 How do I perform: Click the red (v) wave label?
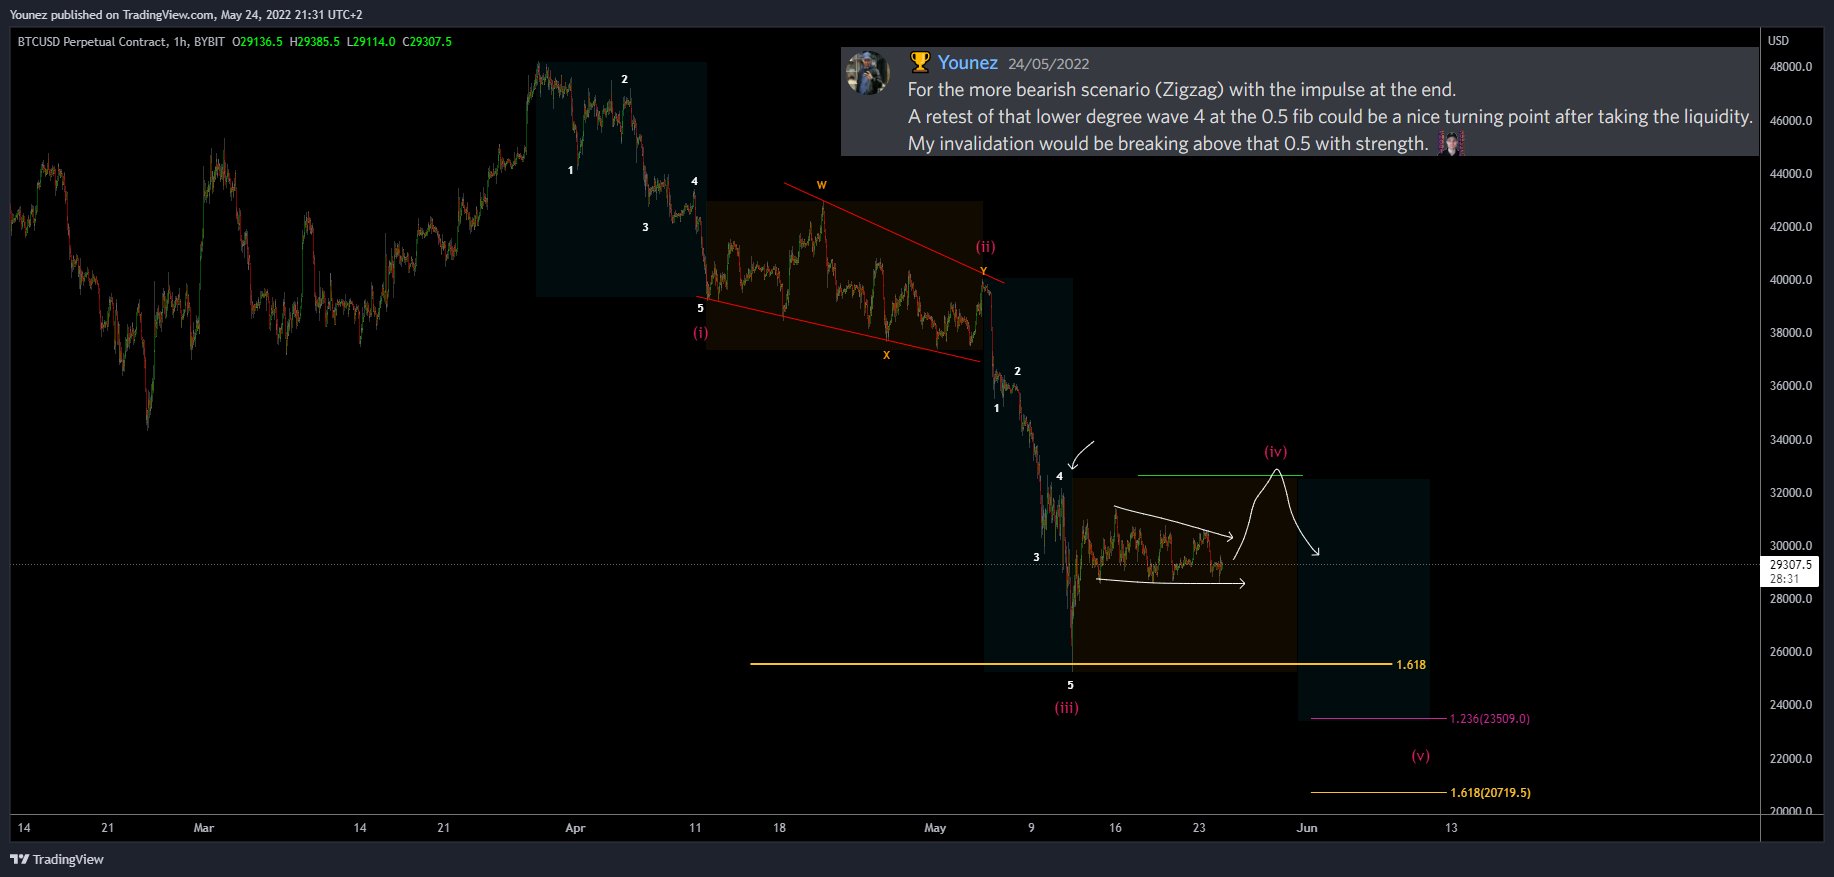pyautogui.click(x=1420, y=756)
